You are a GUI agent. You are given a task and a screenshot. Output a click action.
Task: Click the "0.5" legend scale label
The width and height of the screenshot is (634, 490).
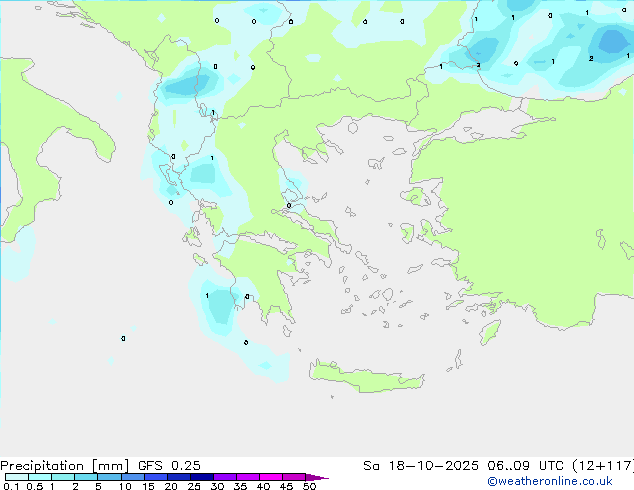tap(35, 486)
